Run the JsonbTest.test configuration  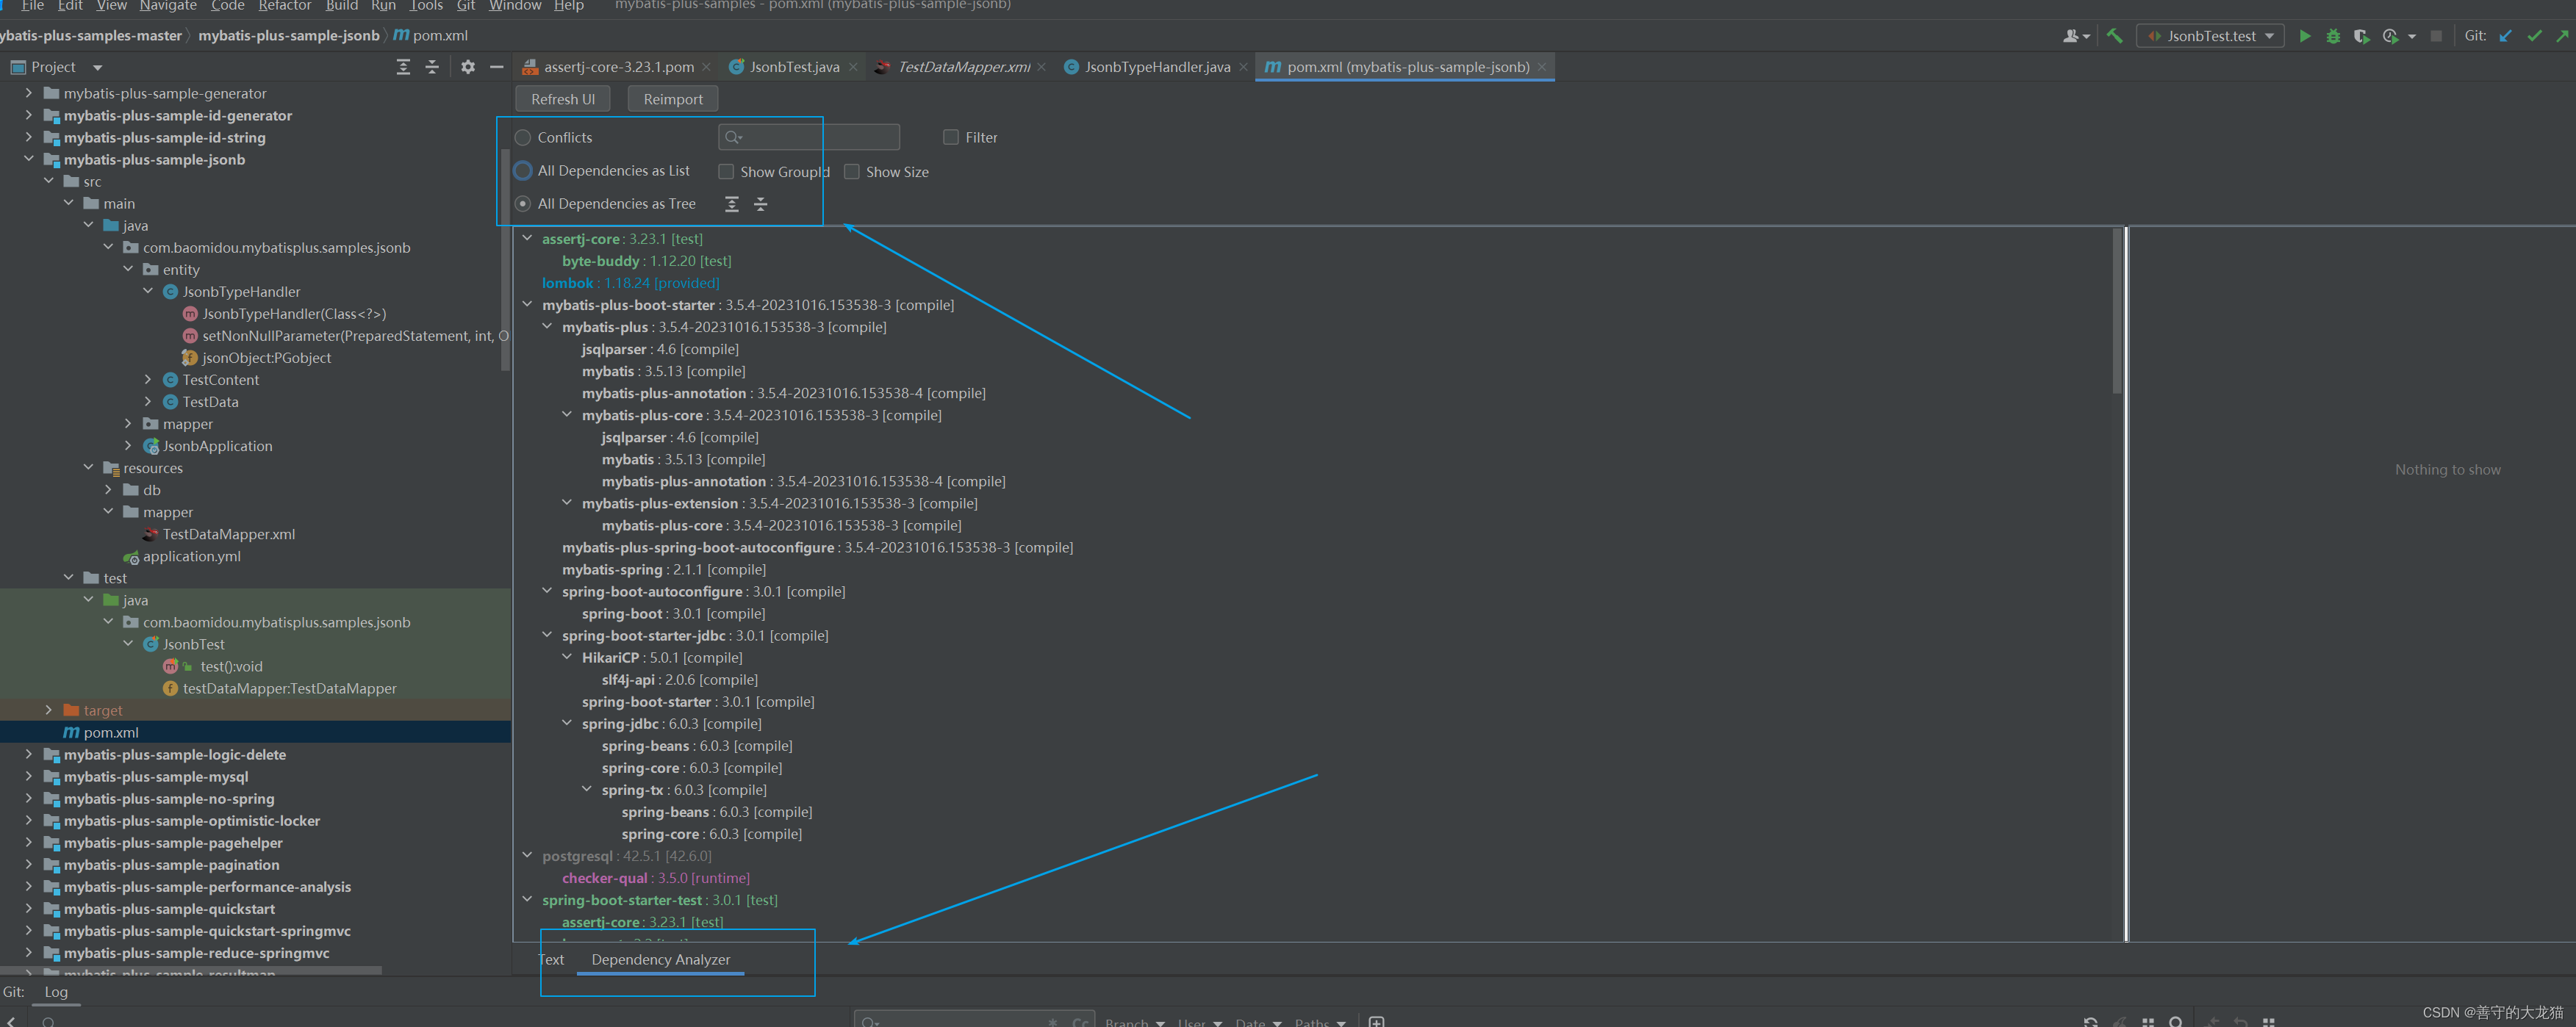[x=2305, y=36]
